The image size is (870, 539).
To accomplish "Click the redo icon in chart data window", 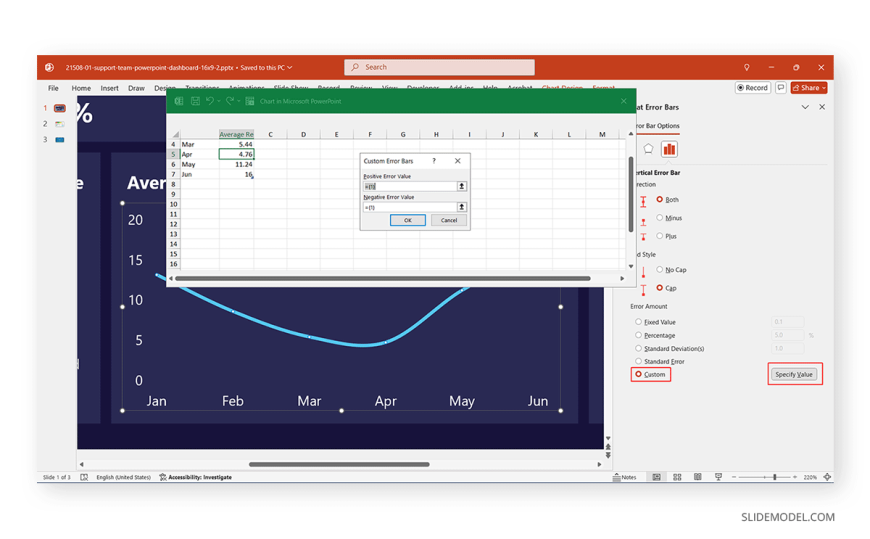I will click(x=229, y=101).
